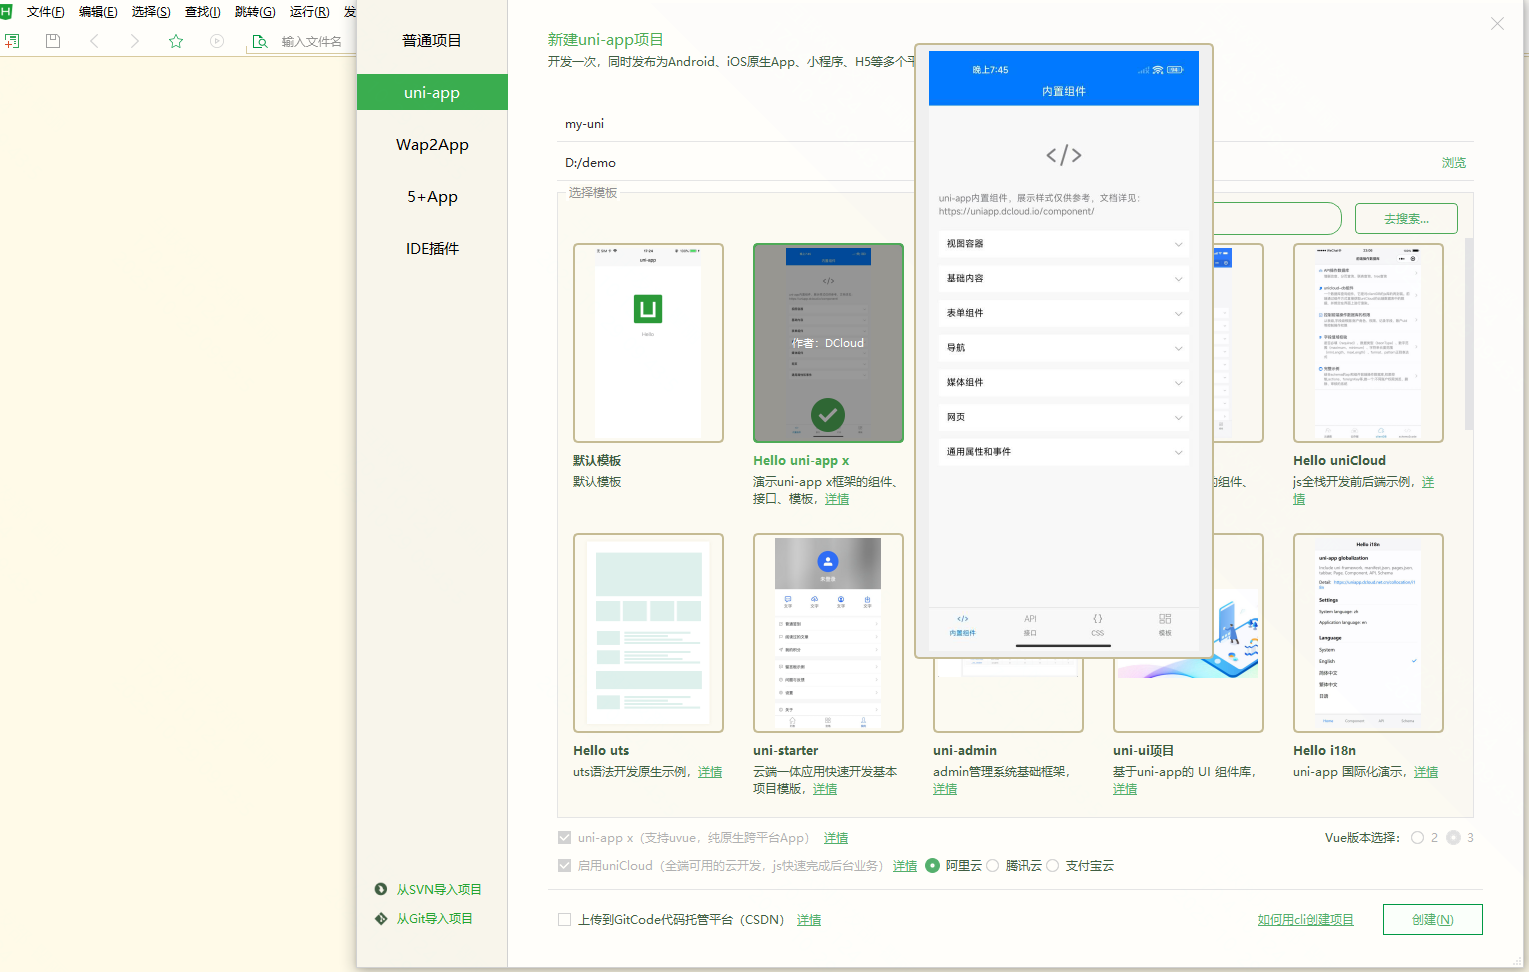Open the 详情 link next to uni-app x checkbox
1529x972 pixels.
click(x=836, y=838)
